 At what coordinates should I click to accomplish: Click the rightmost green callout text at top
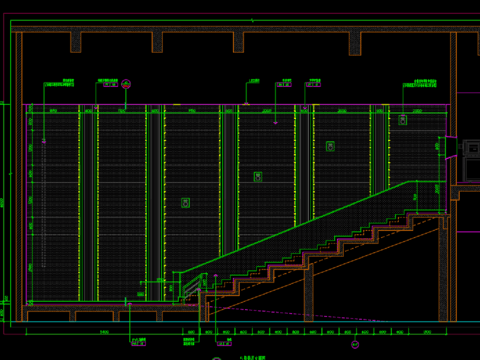420,83
